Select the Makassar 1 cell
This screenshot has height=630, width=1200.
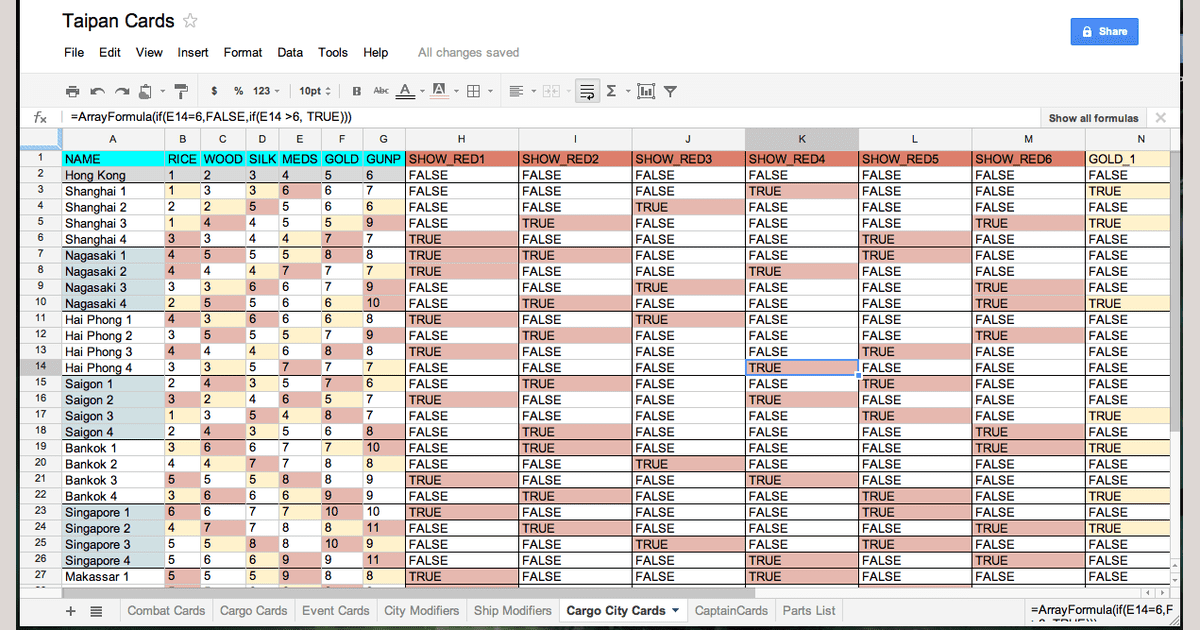113,576
